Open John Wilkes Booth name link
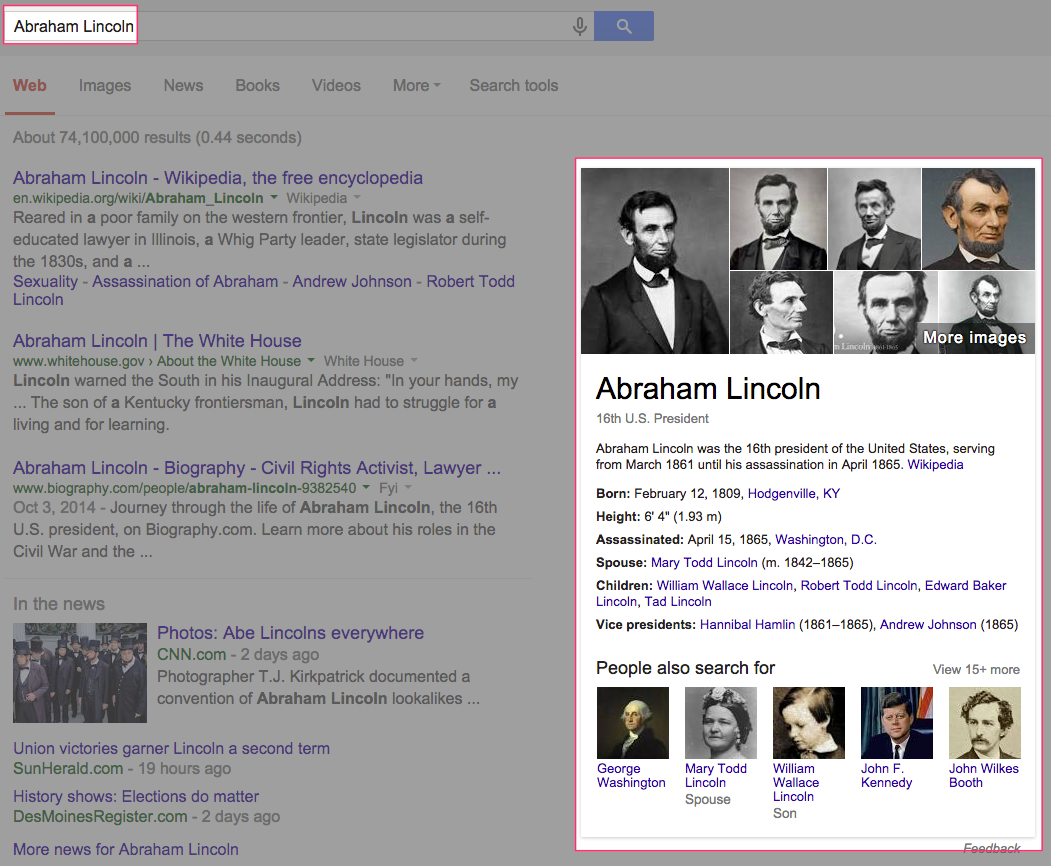The height and width of the screenshot is (866, 1051). pyautogui.click(x=983, y=776)
